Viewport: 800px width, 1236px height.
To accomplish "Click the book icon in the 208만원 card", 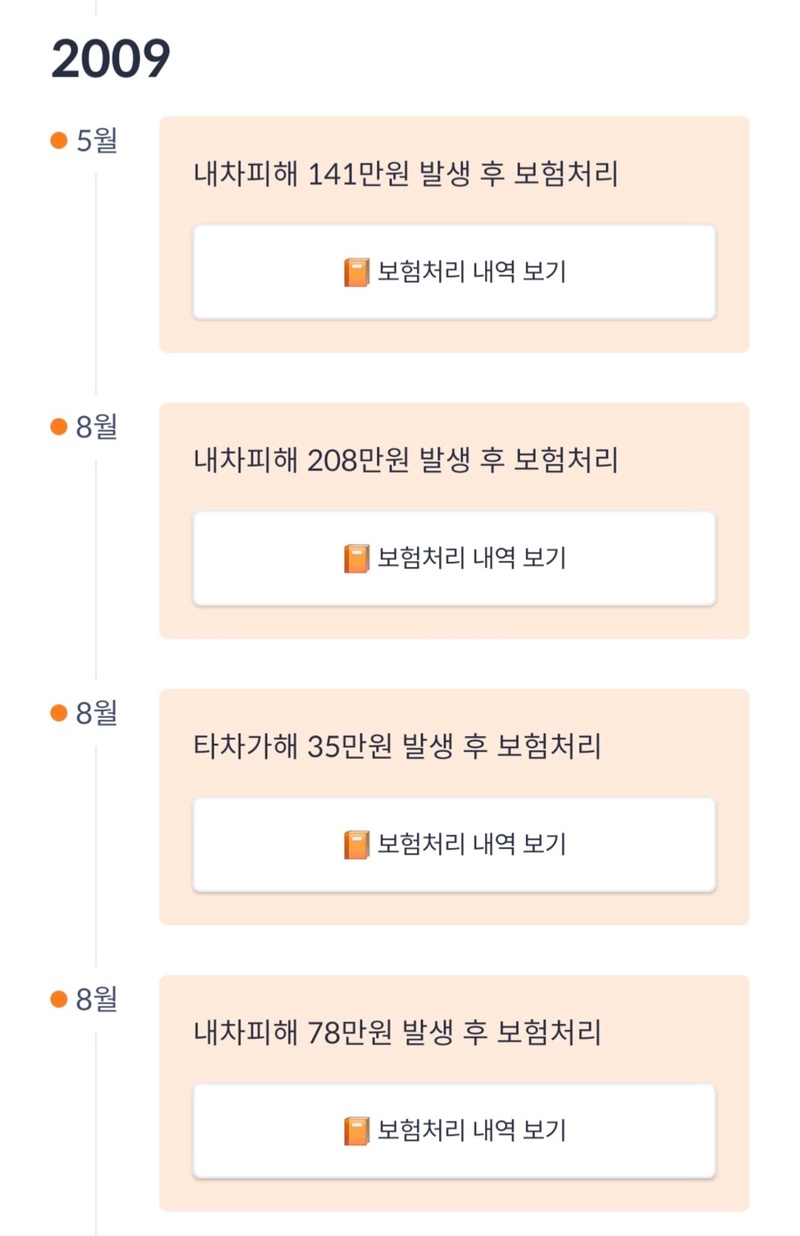I will pos(356,558).
